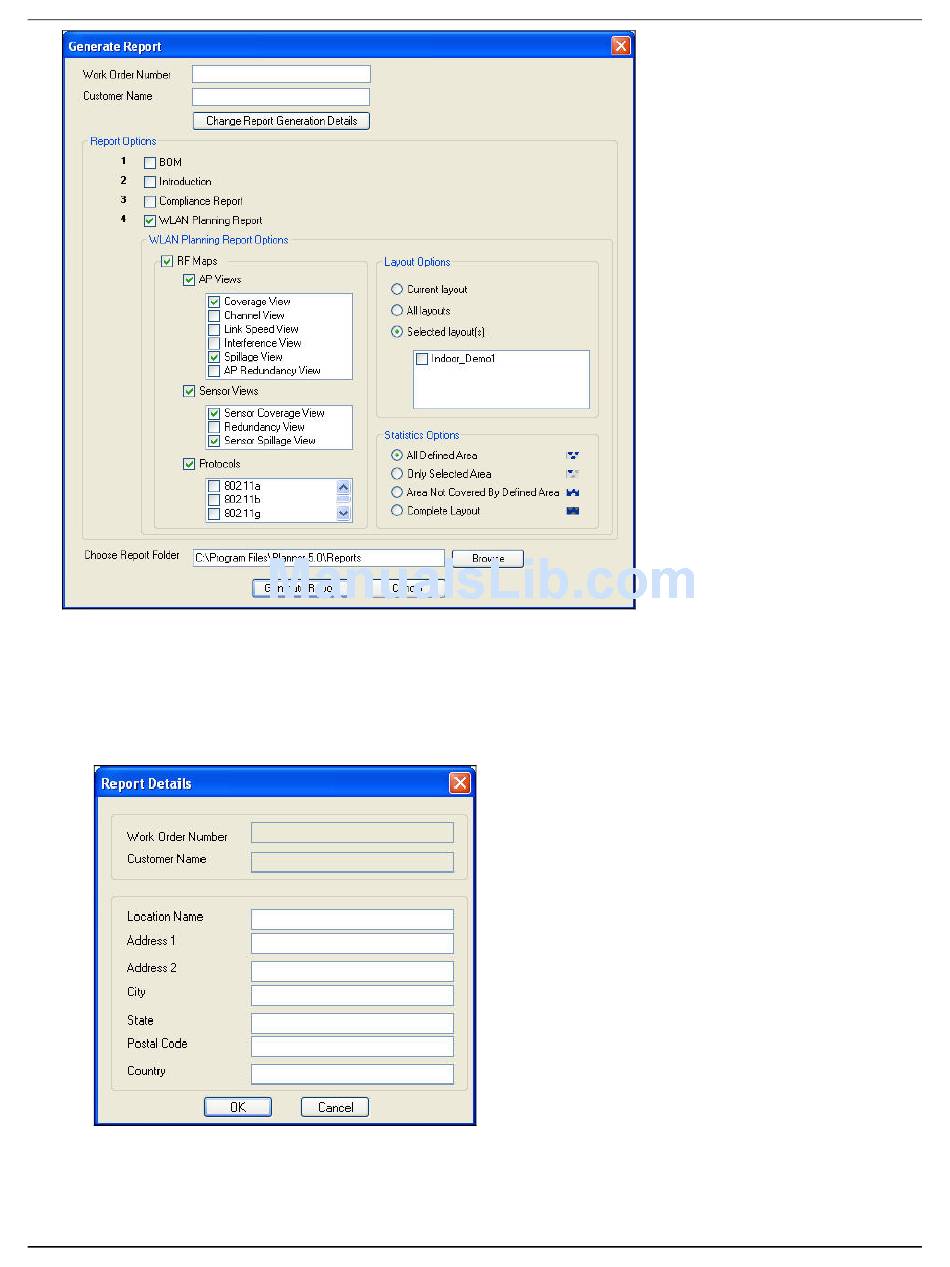Focus Work Order Number field in Generate Report
This screenshot has height=1267, width=950.
tap(281, 74)
